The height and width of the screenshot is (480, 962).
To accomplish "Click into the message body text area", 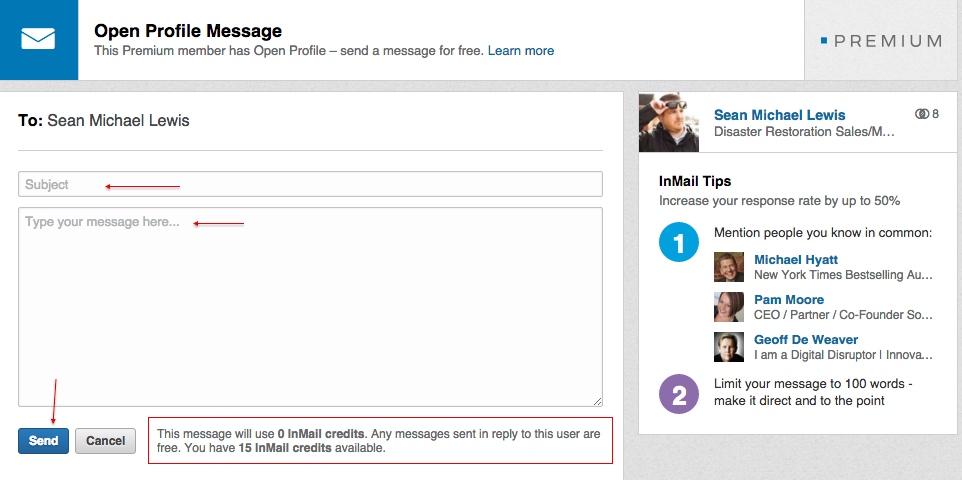I will click(x=310, y=307).
